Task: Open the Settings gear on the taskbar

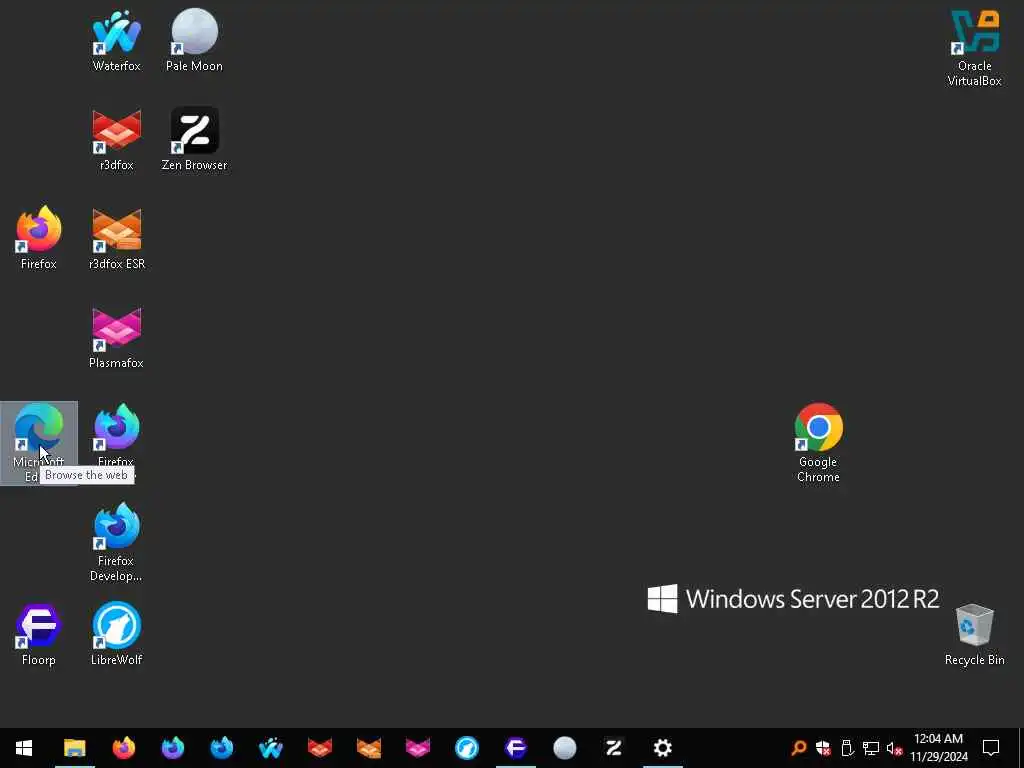Action: 662,748
